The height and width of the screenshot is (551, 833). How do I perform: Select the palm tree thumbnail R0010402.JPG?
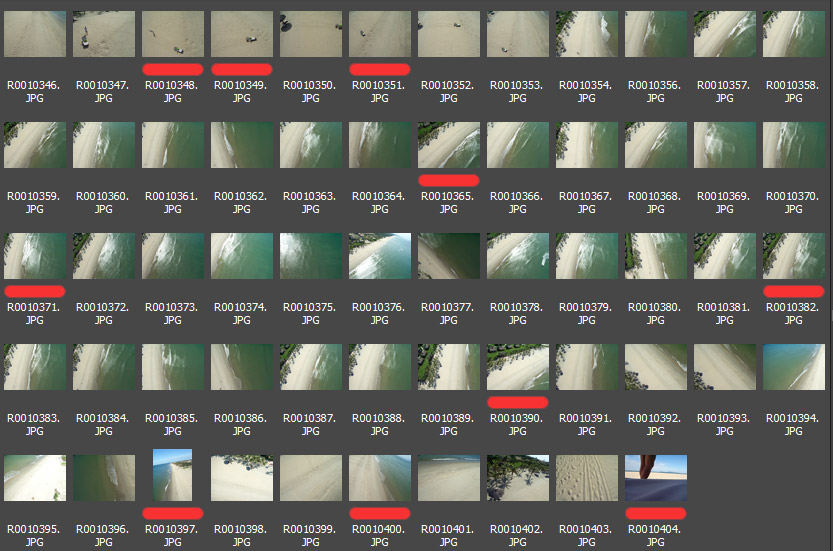point(518,478)
